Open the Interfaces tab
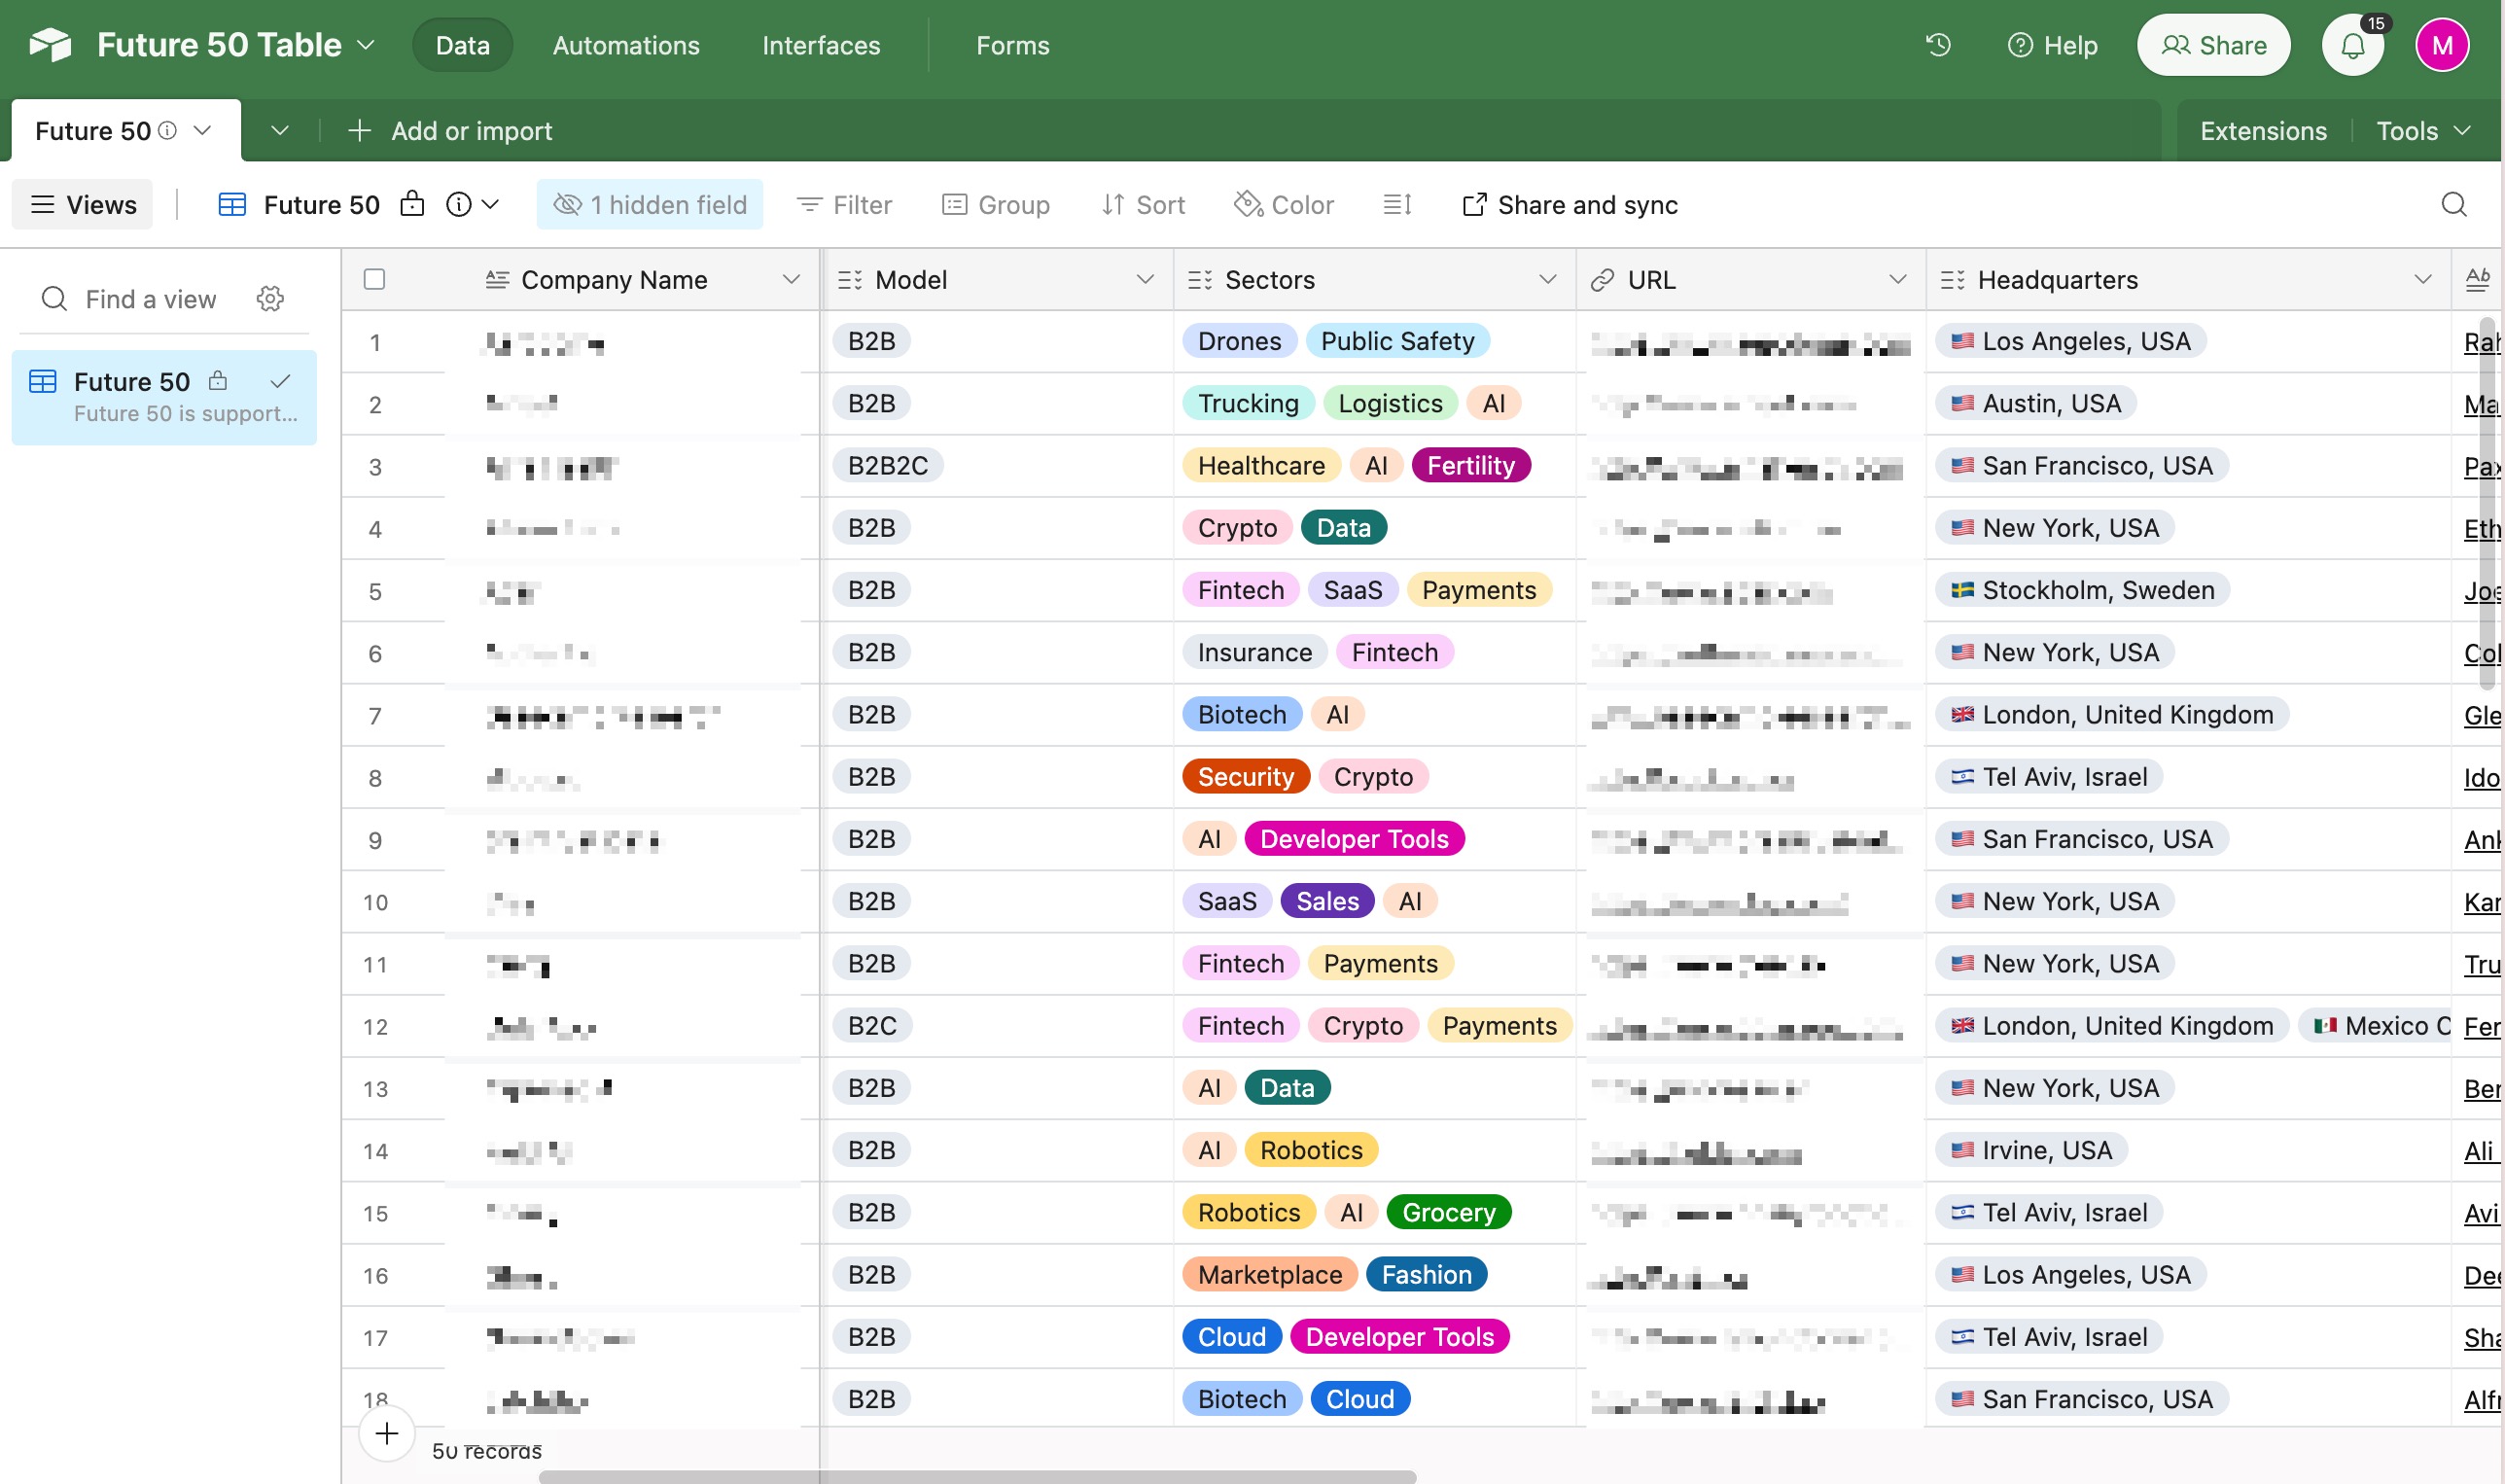This screenshot has height=1484, width=2505. point(821,45)
